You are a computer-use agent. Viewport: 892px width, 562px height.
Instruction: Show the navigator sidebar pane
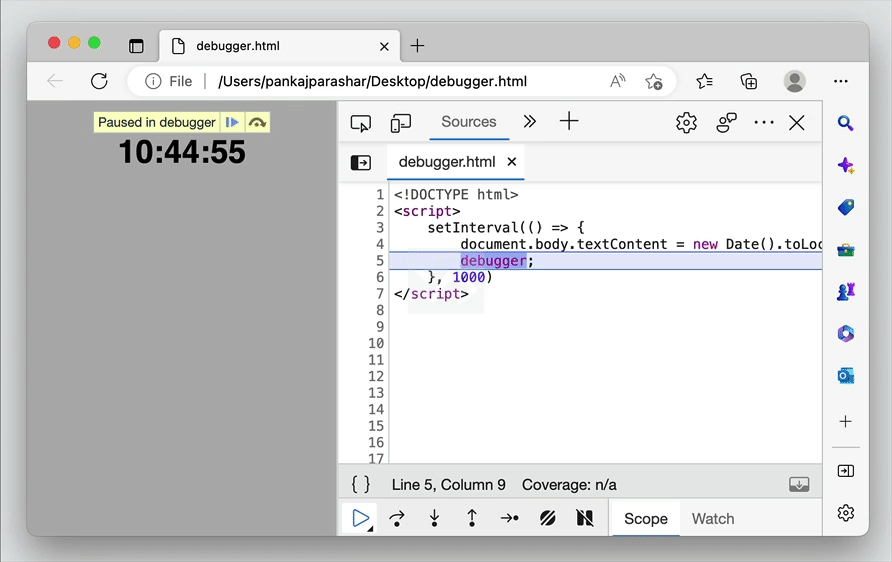click(x=361, y=163)
